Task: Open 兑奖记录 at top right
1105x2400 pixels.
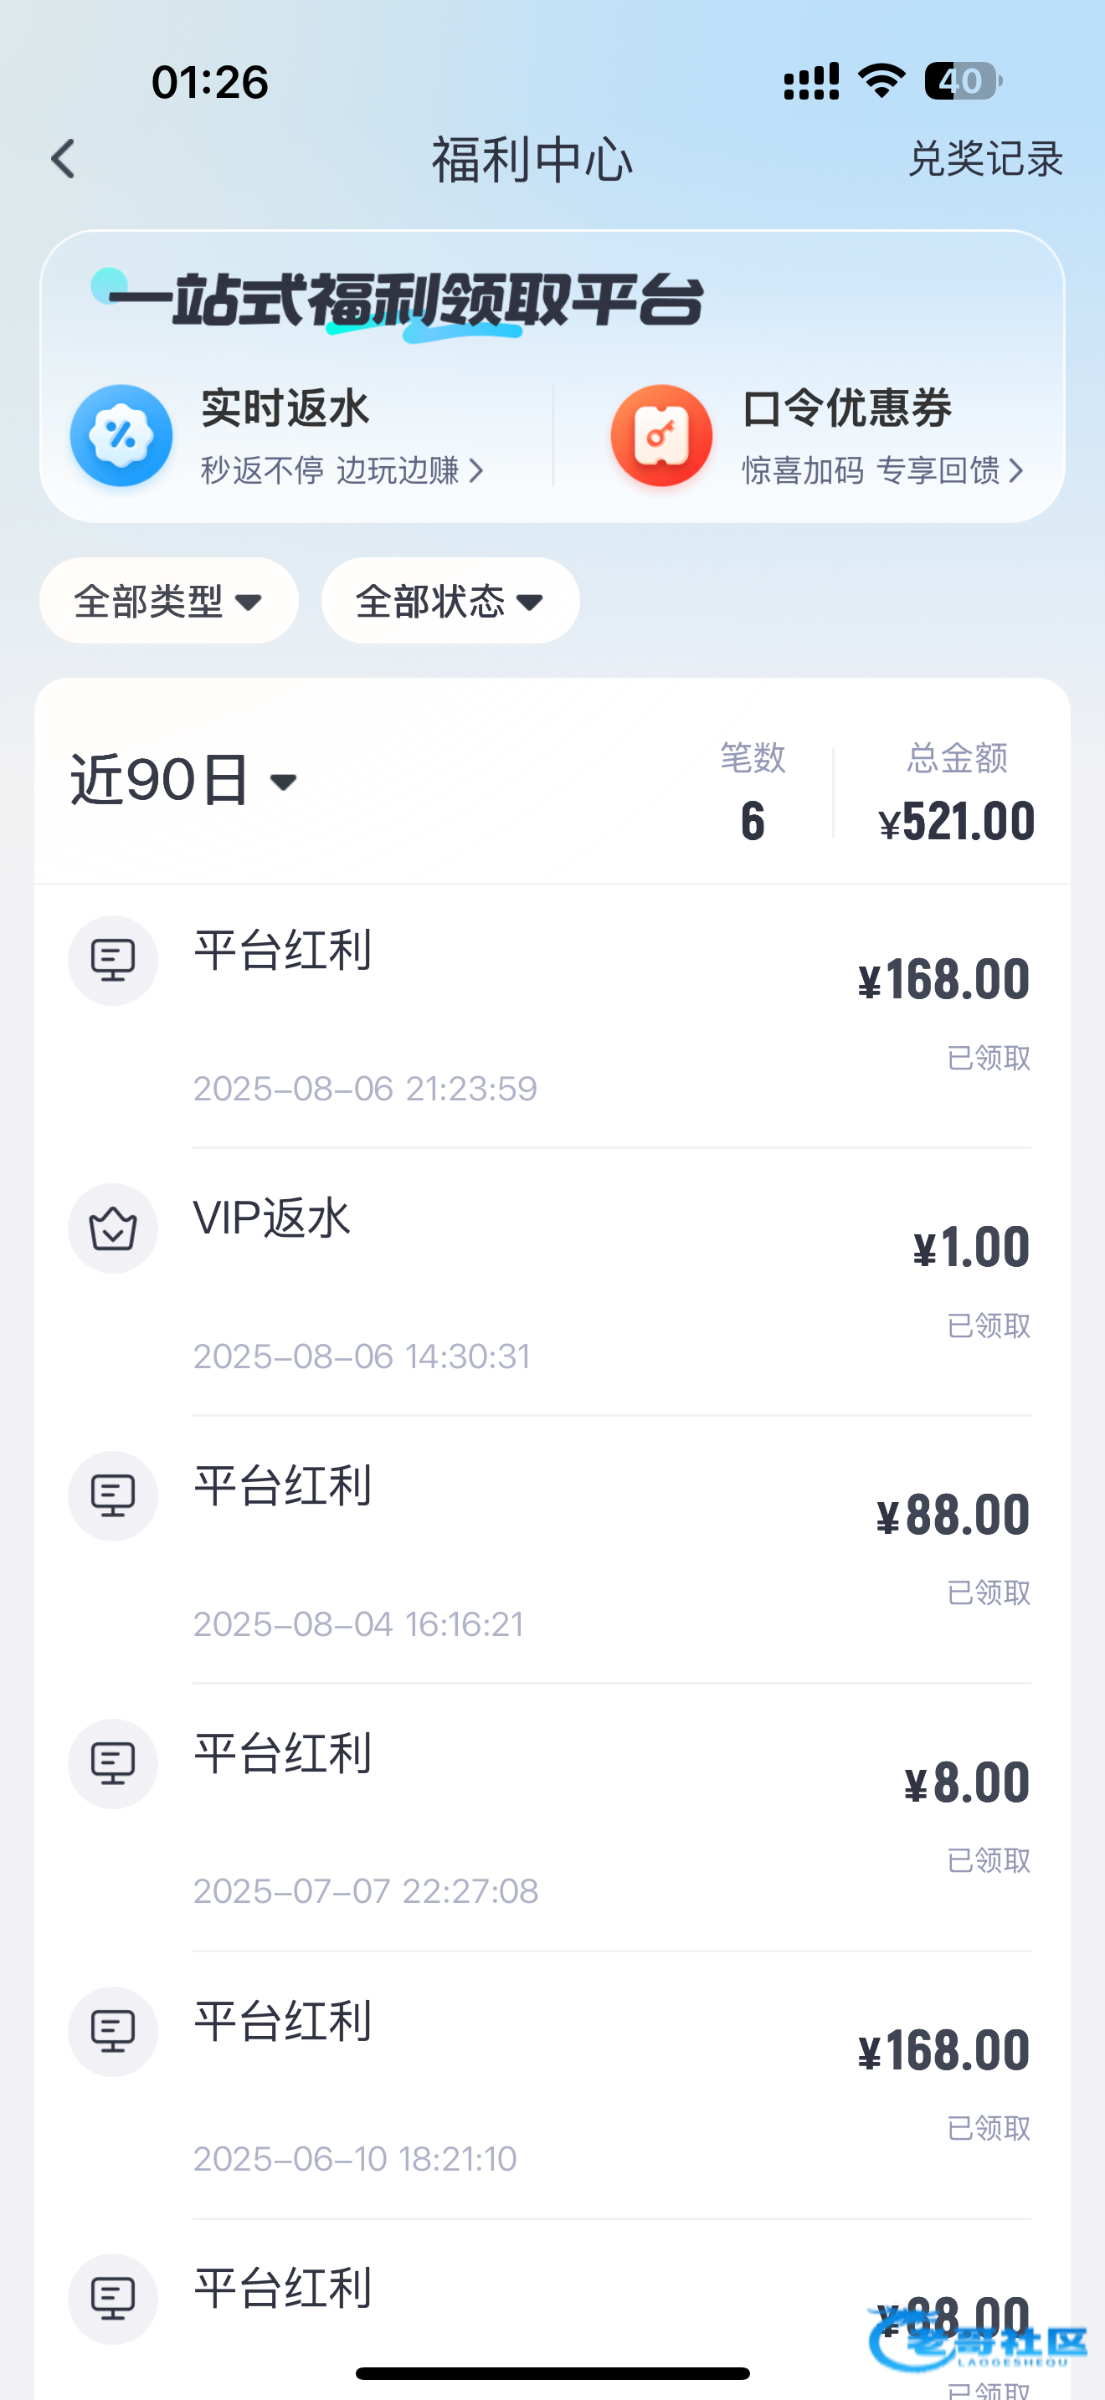Action: point(985,159)
